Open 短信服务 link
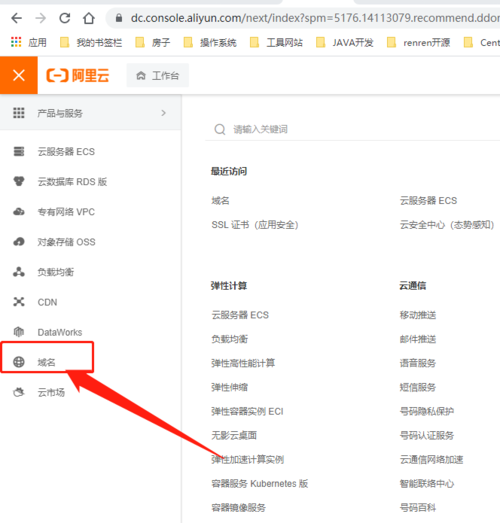 (x=418, y=387)
